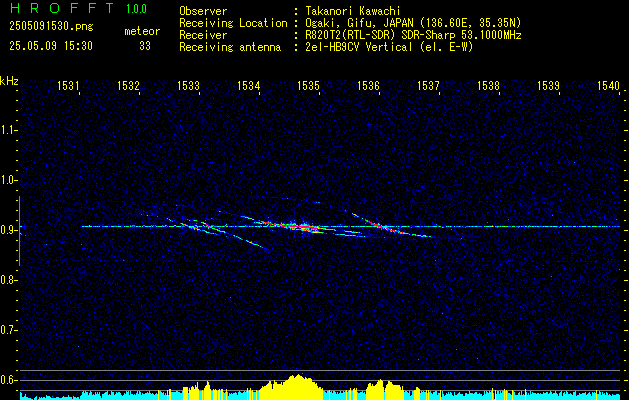The width and height of the screenshot is (629, 400).
Task: Click the 0.7 kHz frequency label
Action: coord(7,330)
